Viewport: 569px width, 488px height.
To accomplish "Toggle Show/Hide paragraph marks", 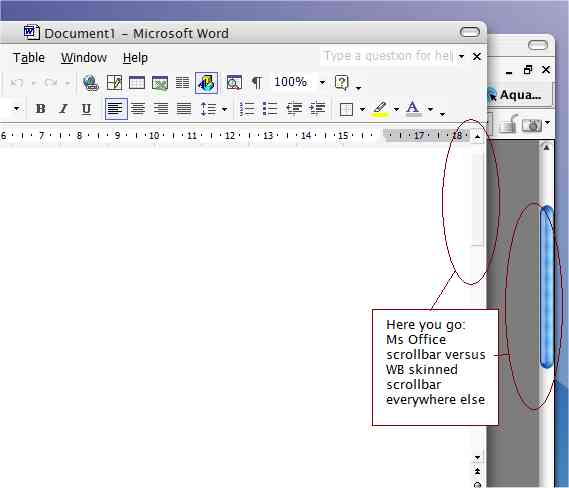I will click(x=257, y=83).
